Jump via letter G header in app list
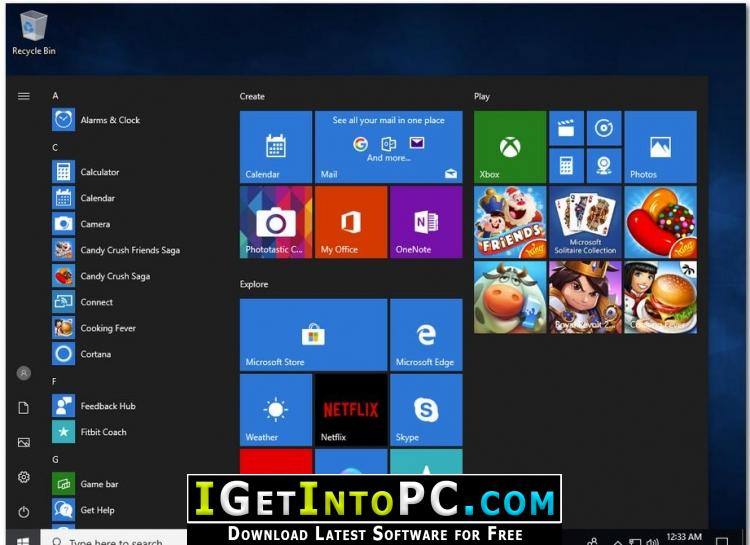Screen dimensions: 750x545 (x=55, y=459)
